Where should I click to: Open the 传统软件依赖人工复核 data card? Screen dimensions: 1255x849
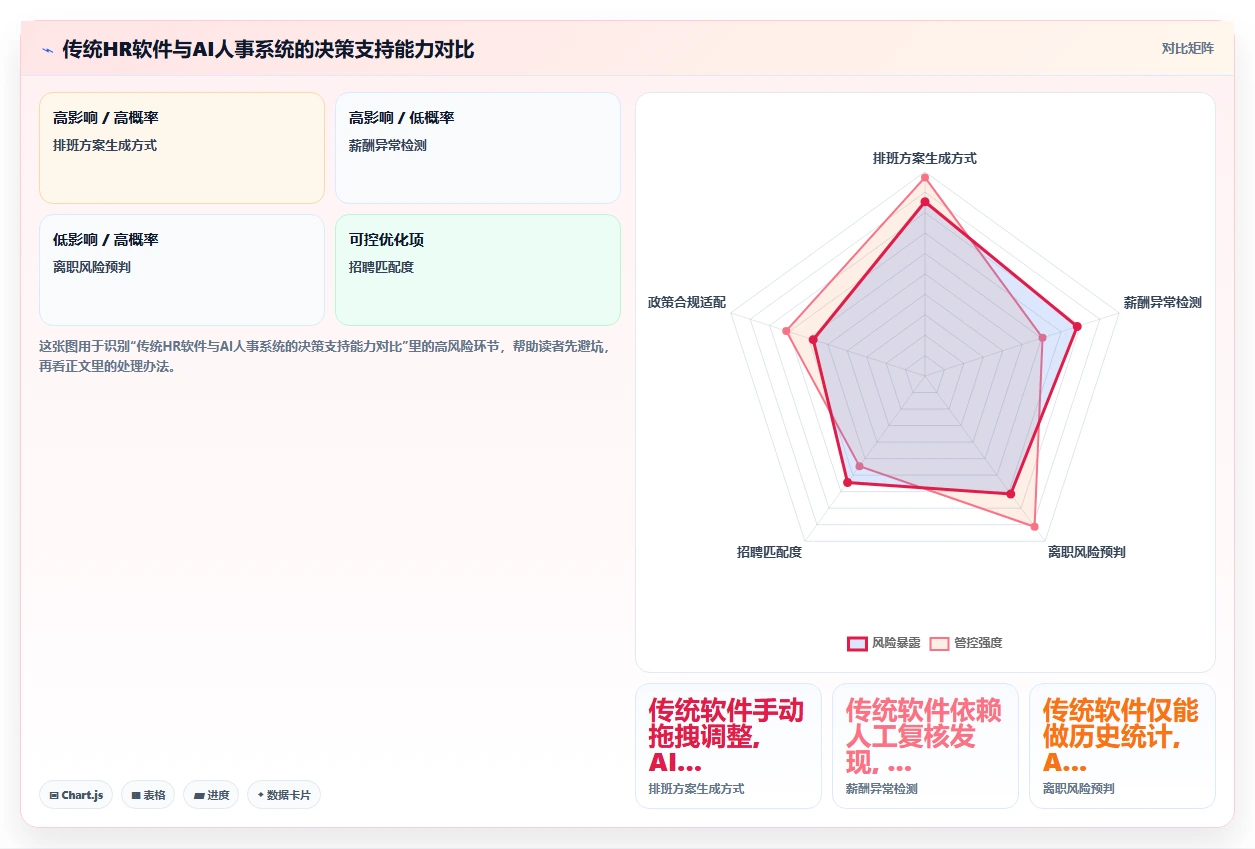point(925,746)
